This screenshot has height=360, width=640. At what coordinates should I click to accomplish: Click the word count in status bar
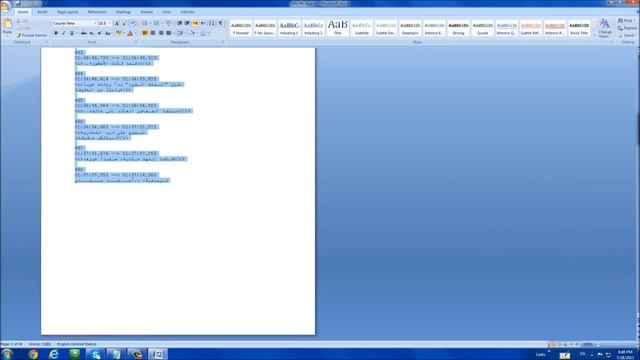tap(40, 344)
